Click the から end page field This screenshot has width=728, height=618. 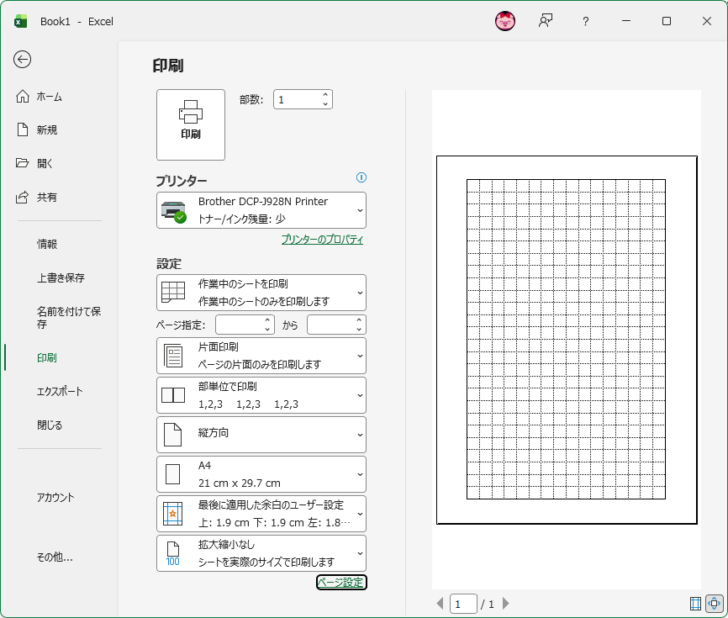[331, 325]
